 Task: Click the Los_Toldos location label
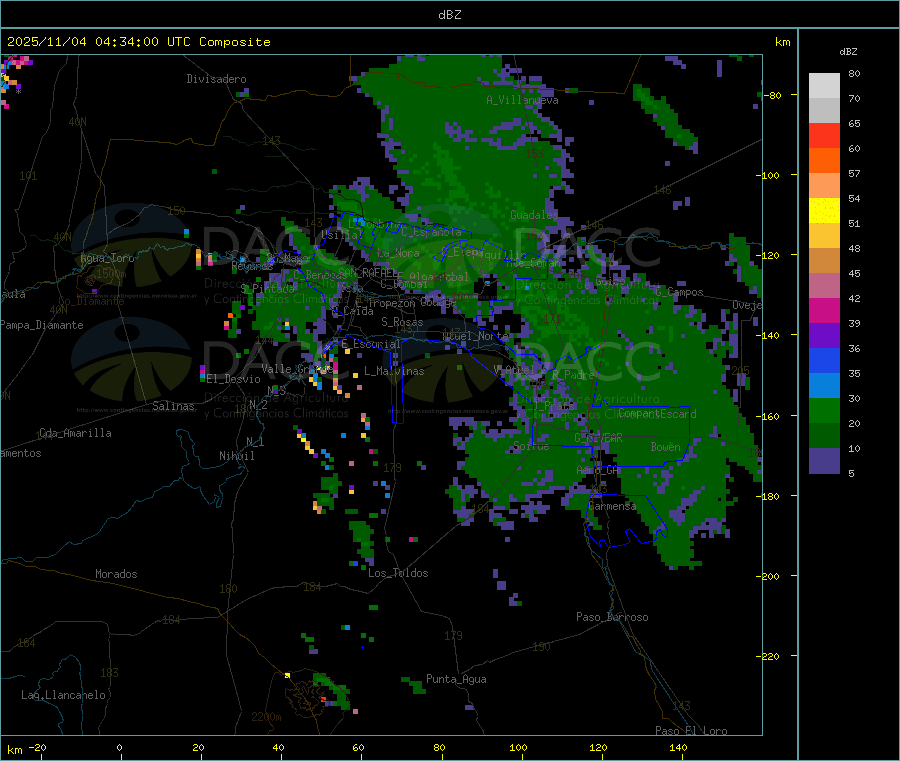[398, 573]
